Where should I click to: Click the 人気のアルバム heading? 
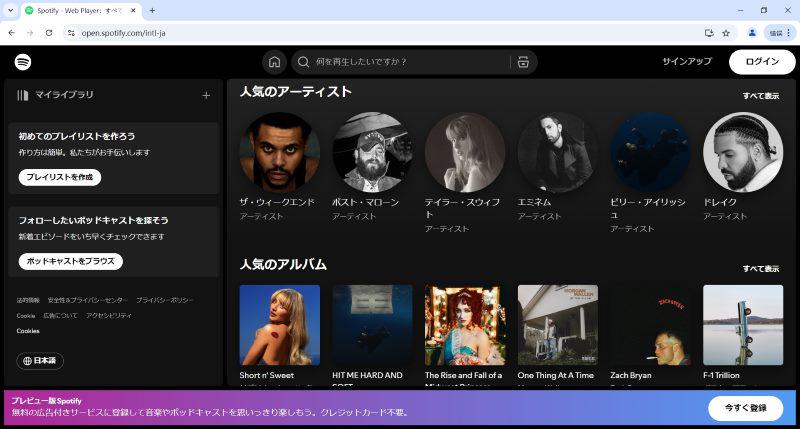pos(283,264)
